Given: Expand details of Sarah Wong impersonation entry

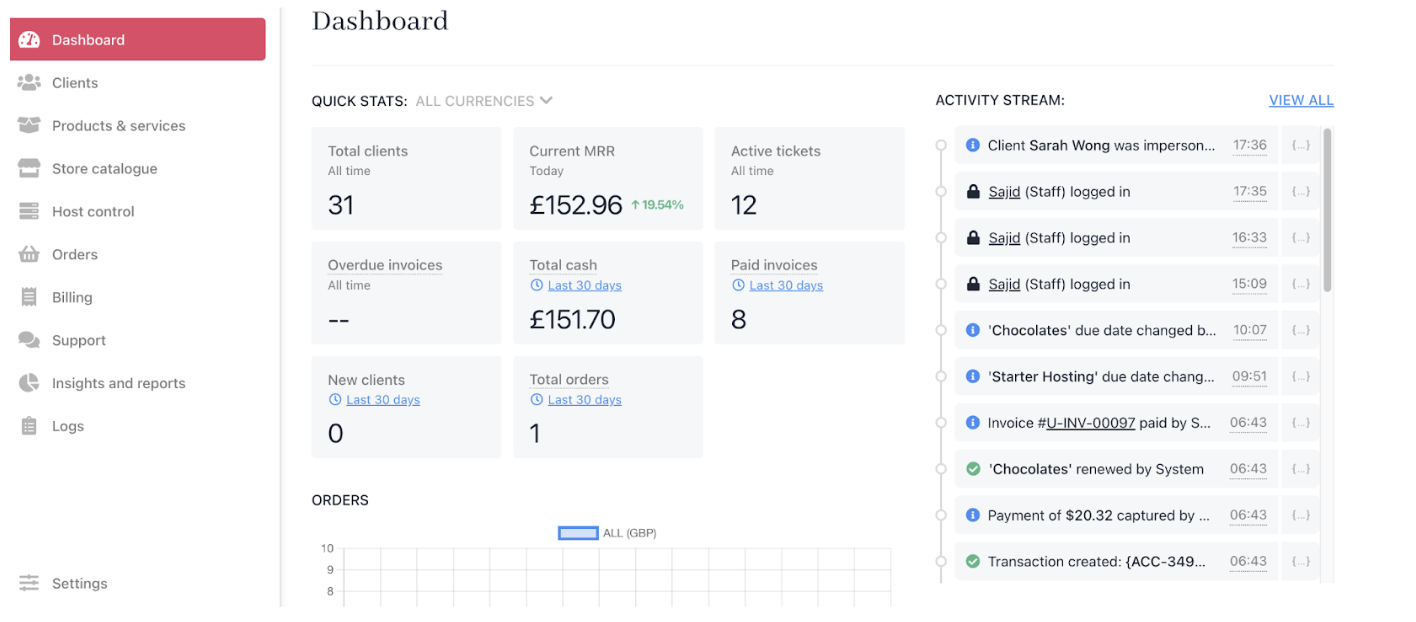Looking at the screenshot, I should pyautogui.click(x=1300, y=146).
